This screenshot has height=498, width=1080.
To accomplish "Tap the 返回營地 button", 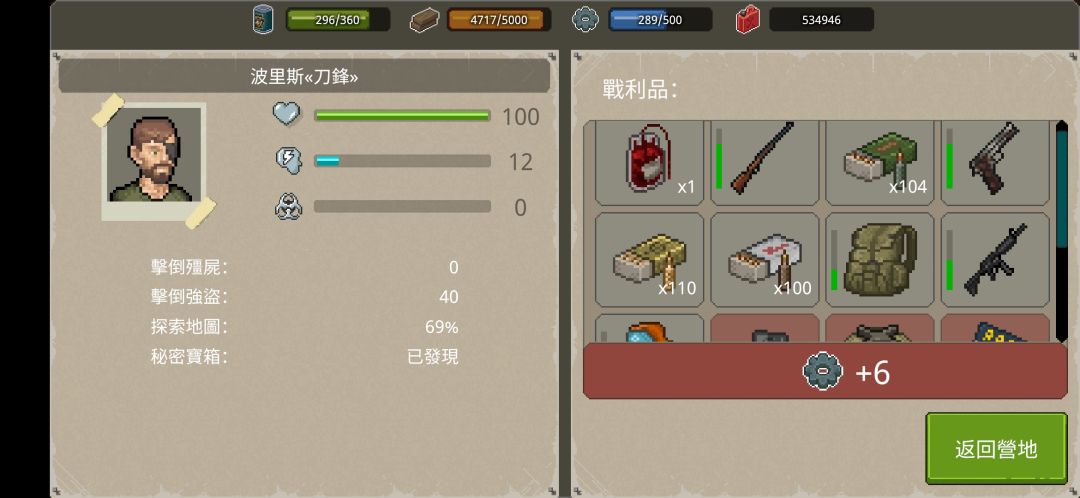I will point(996,448).
